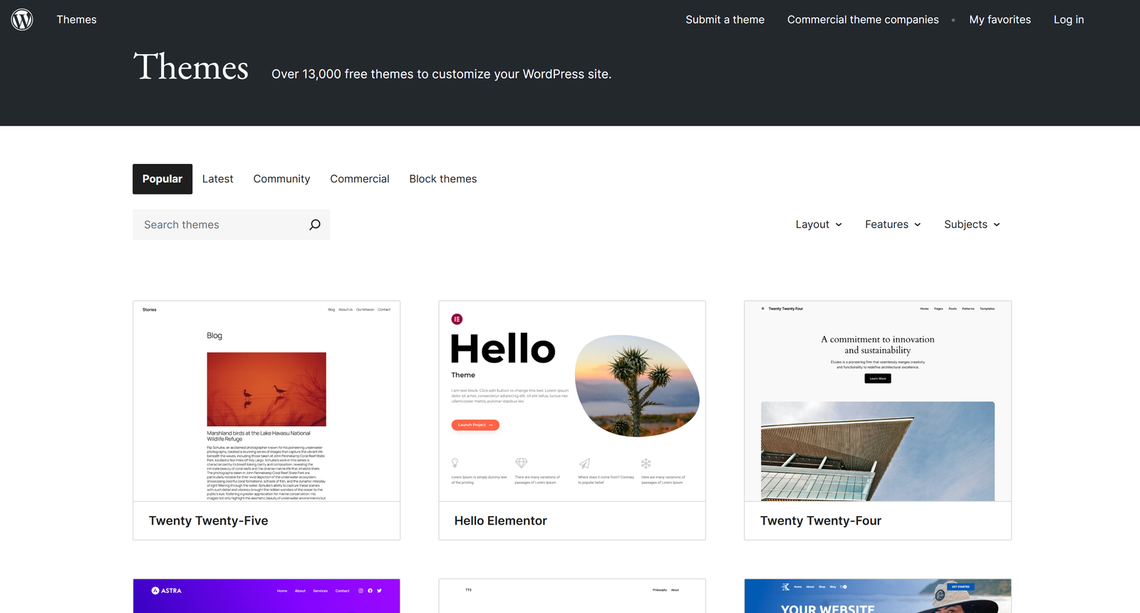Image resolution: width=1140 pixels, height=613 pixels.
Task: Open the Layout filter dropdown
Action: [819, 225]
